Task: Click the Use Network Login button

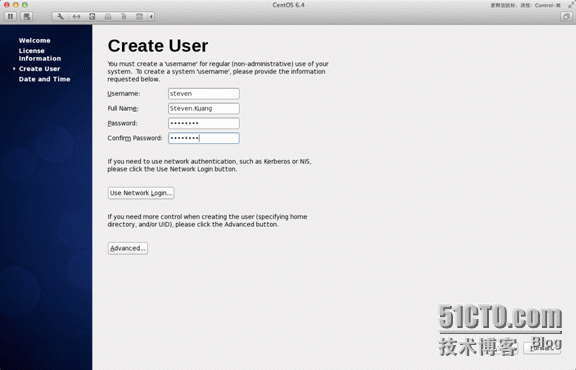Action: [141, 193]
